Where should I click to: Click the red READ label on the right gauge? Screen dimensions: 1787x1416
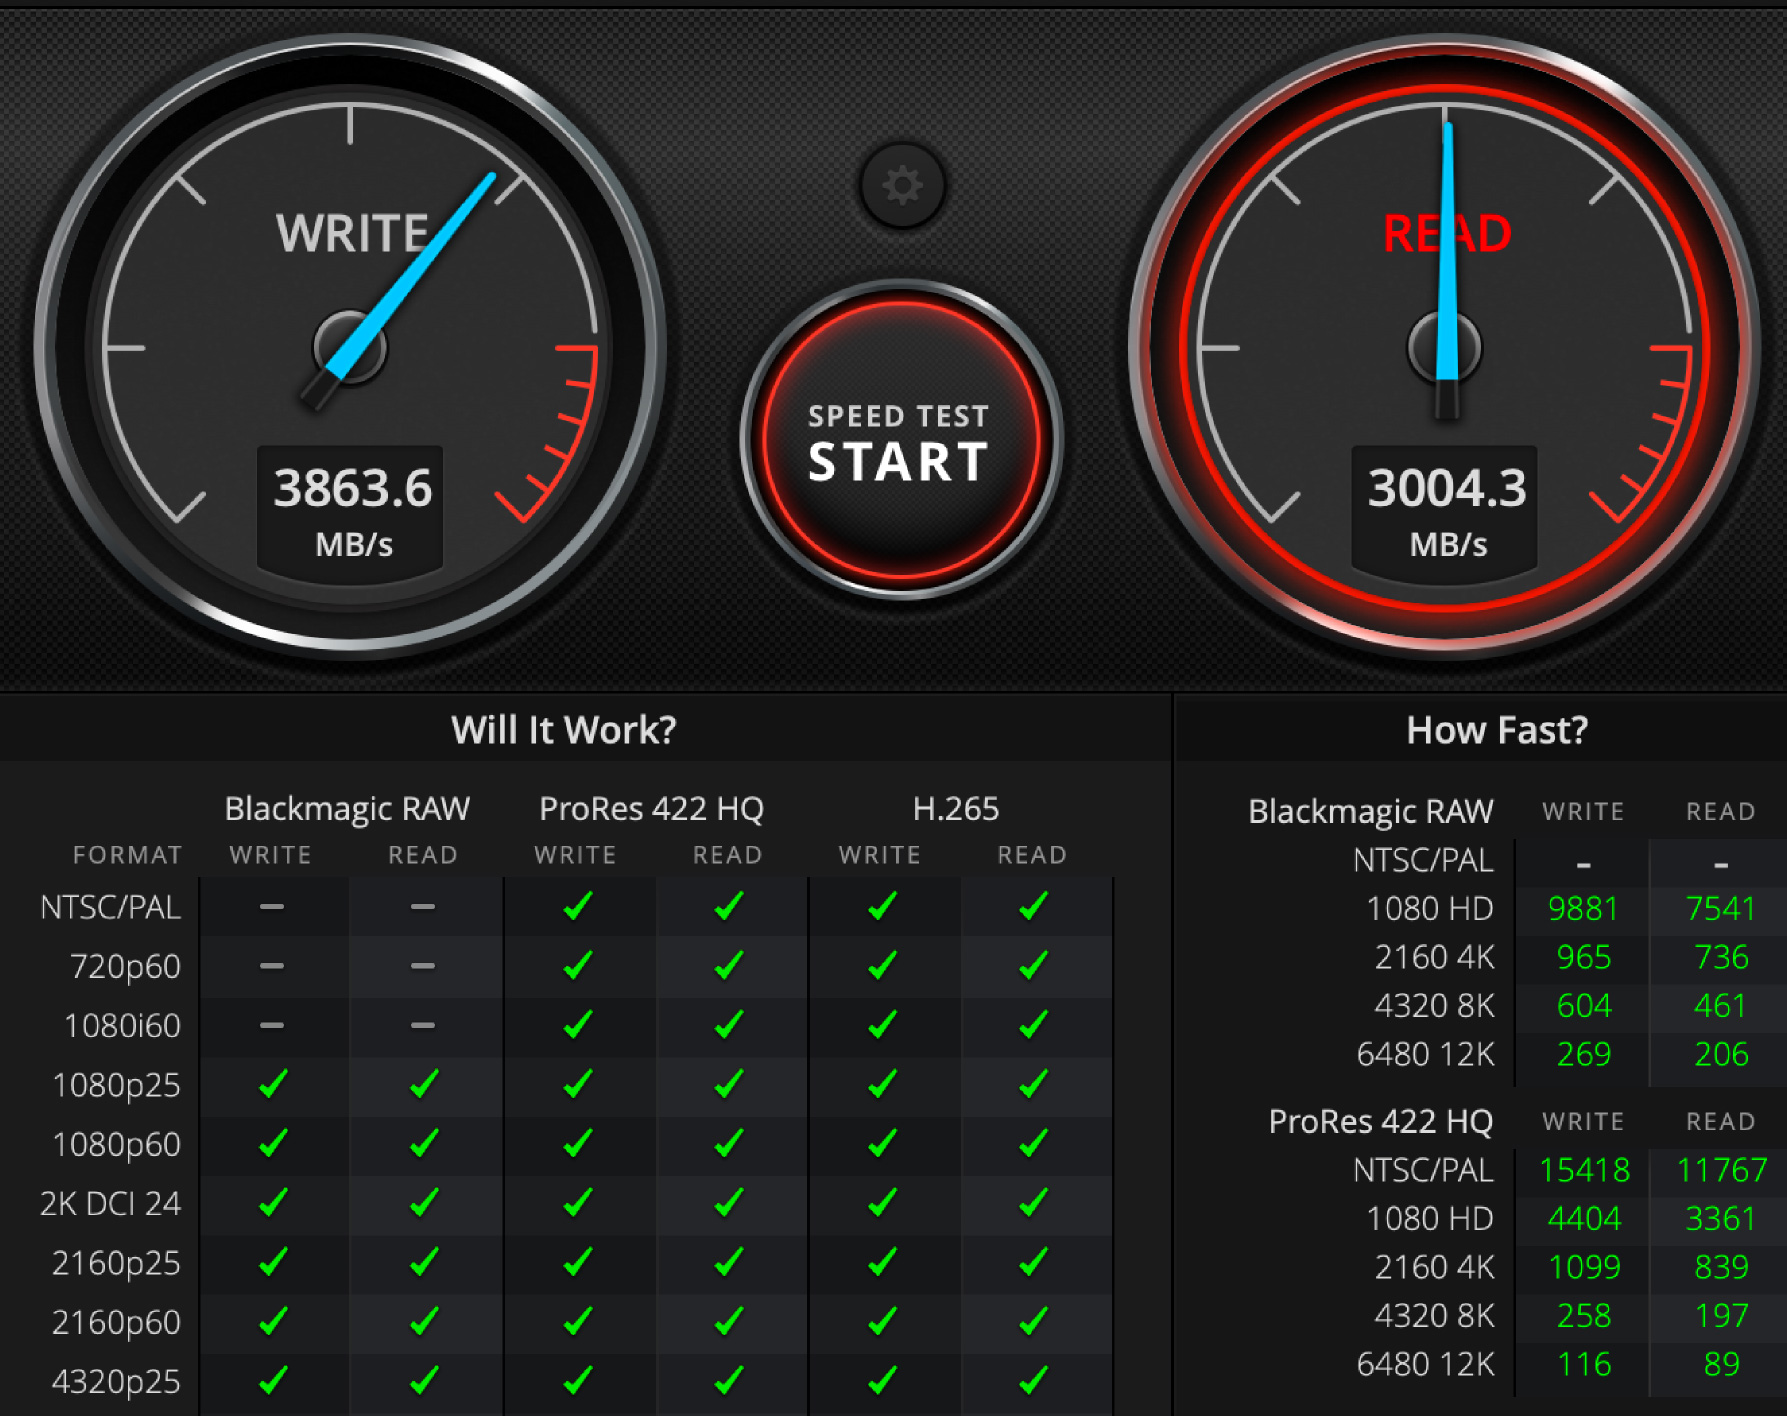(1446, 233)
